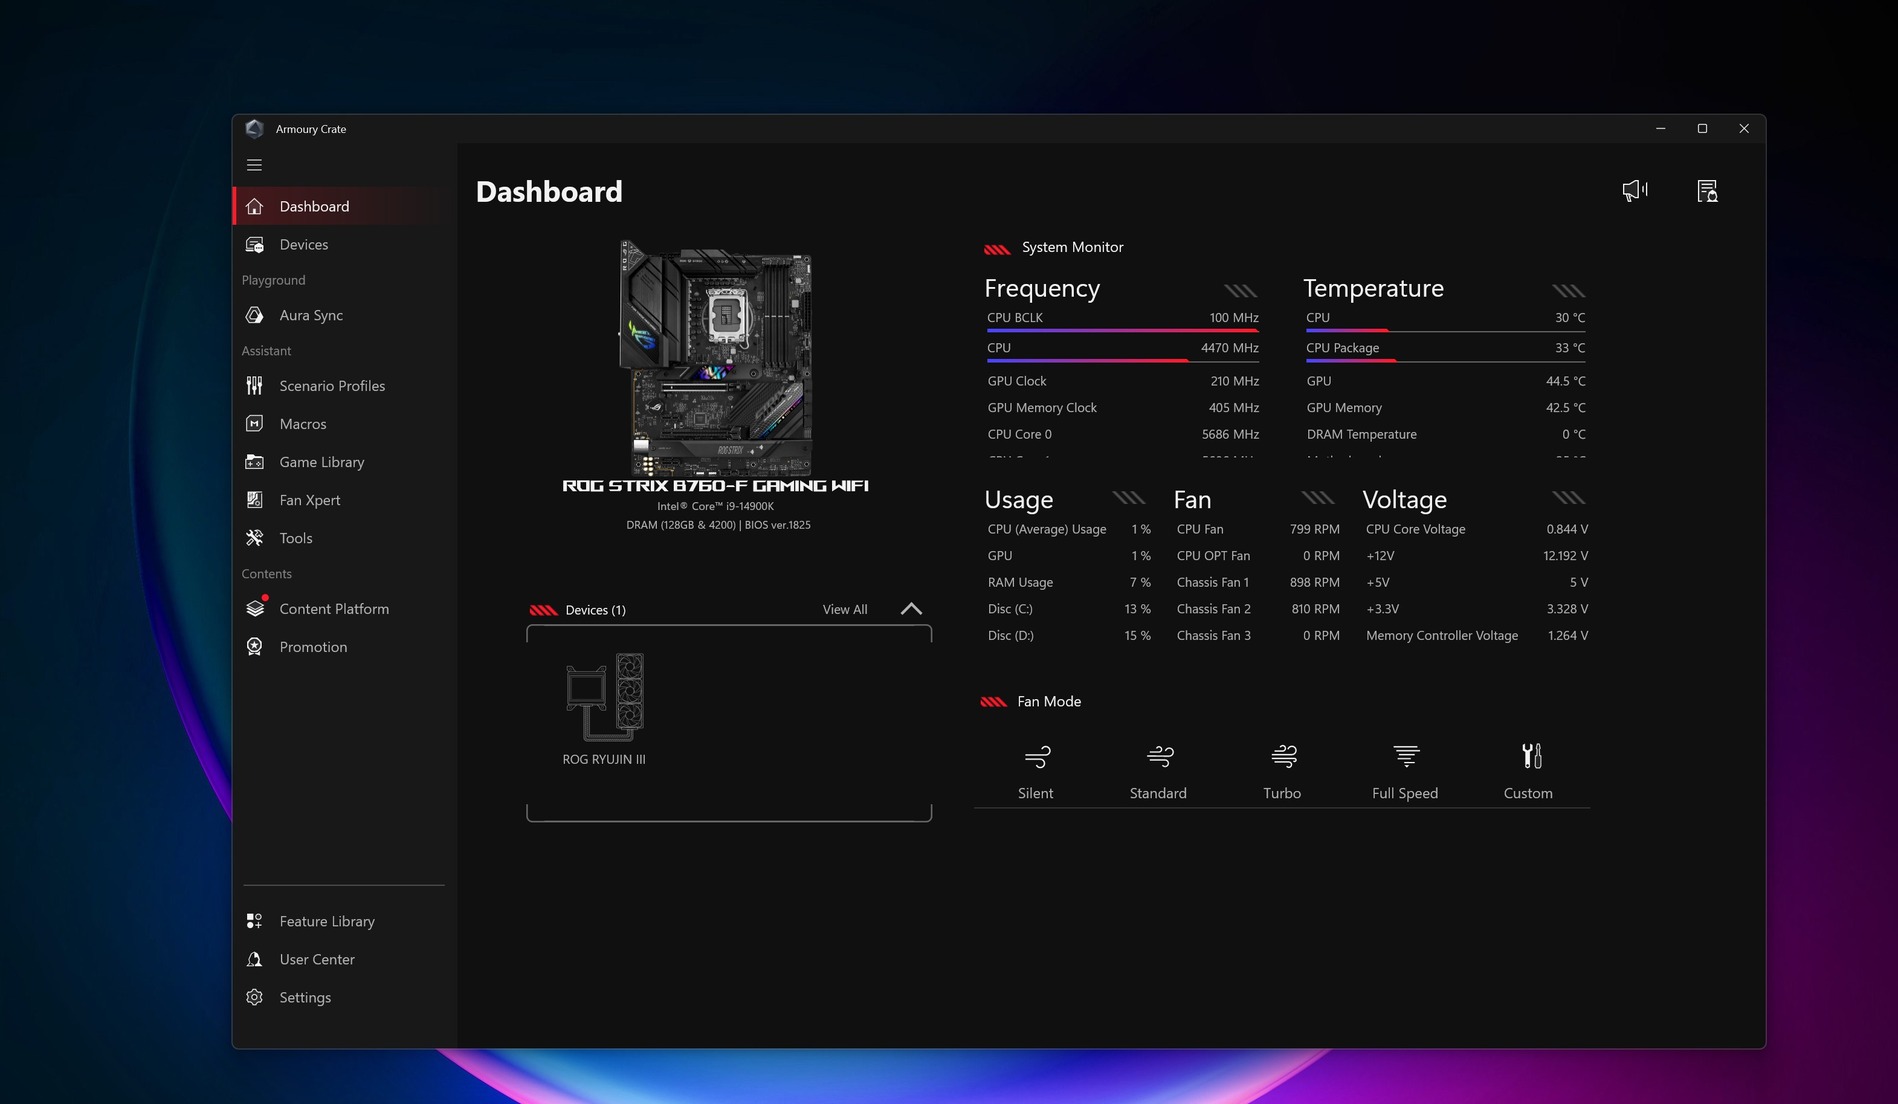This screenshot has height=1104, width=1898.
Task: Click the Macros icon
Action: pyautogui.click(x=255, y=424)
